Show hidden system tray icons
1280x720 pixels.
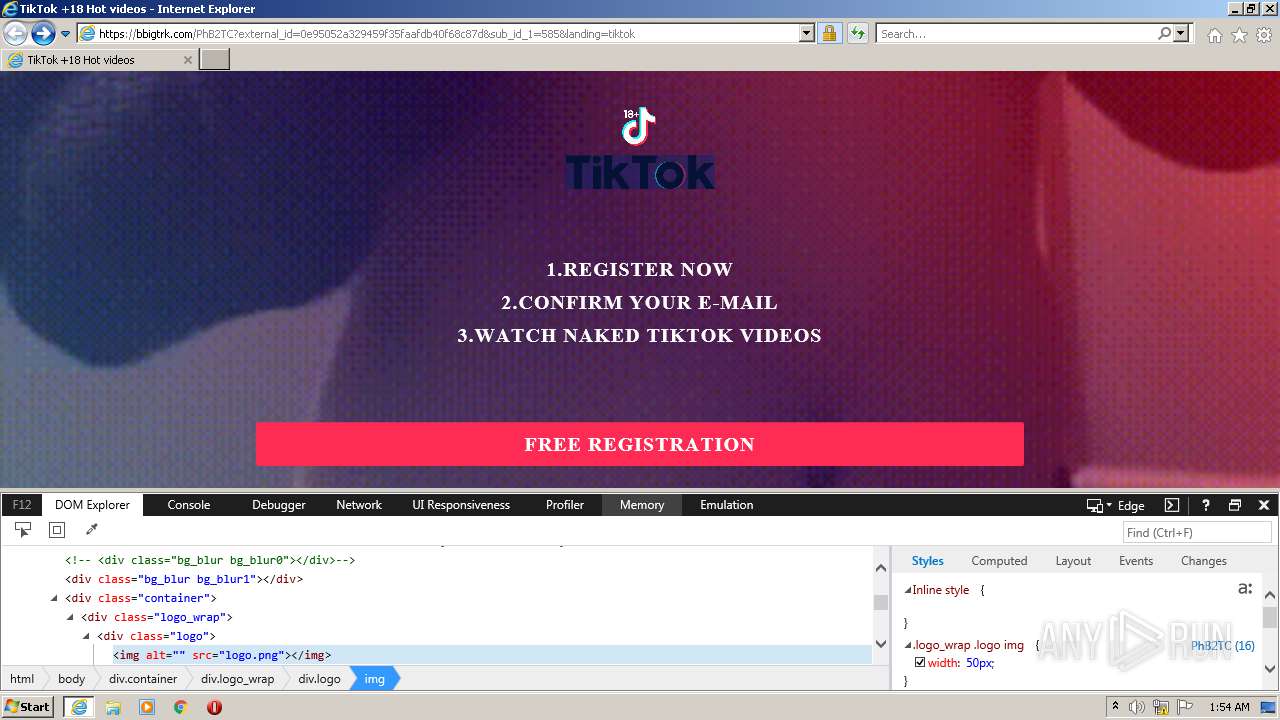tap(1115, 707)
